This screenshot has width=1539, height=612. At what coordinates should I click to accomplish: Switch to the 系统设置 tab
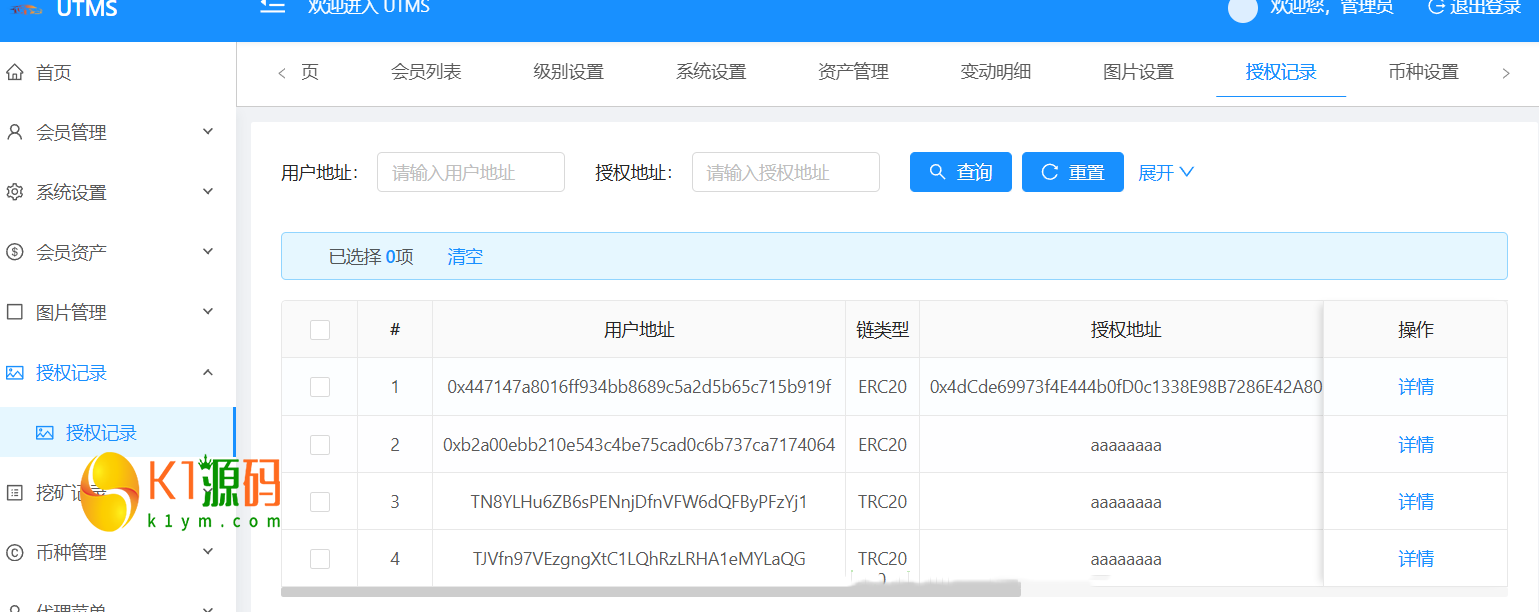711,72
